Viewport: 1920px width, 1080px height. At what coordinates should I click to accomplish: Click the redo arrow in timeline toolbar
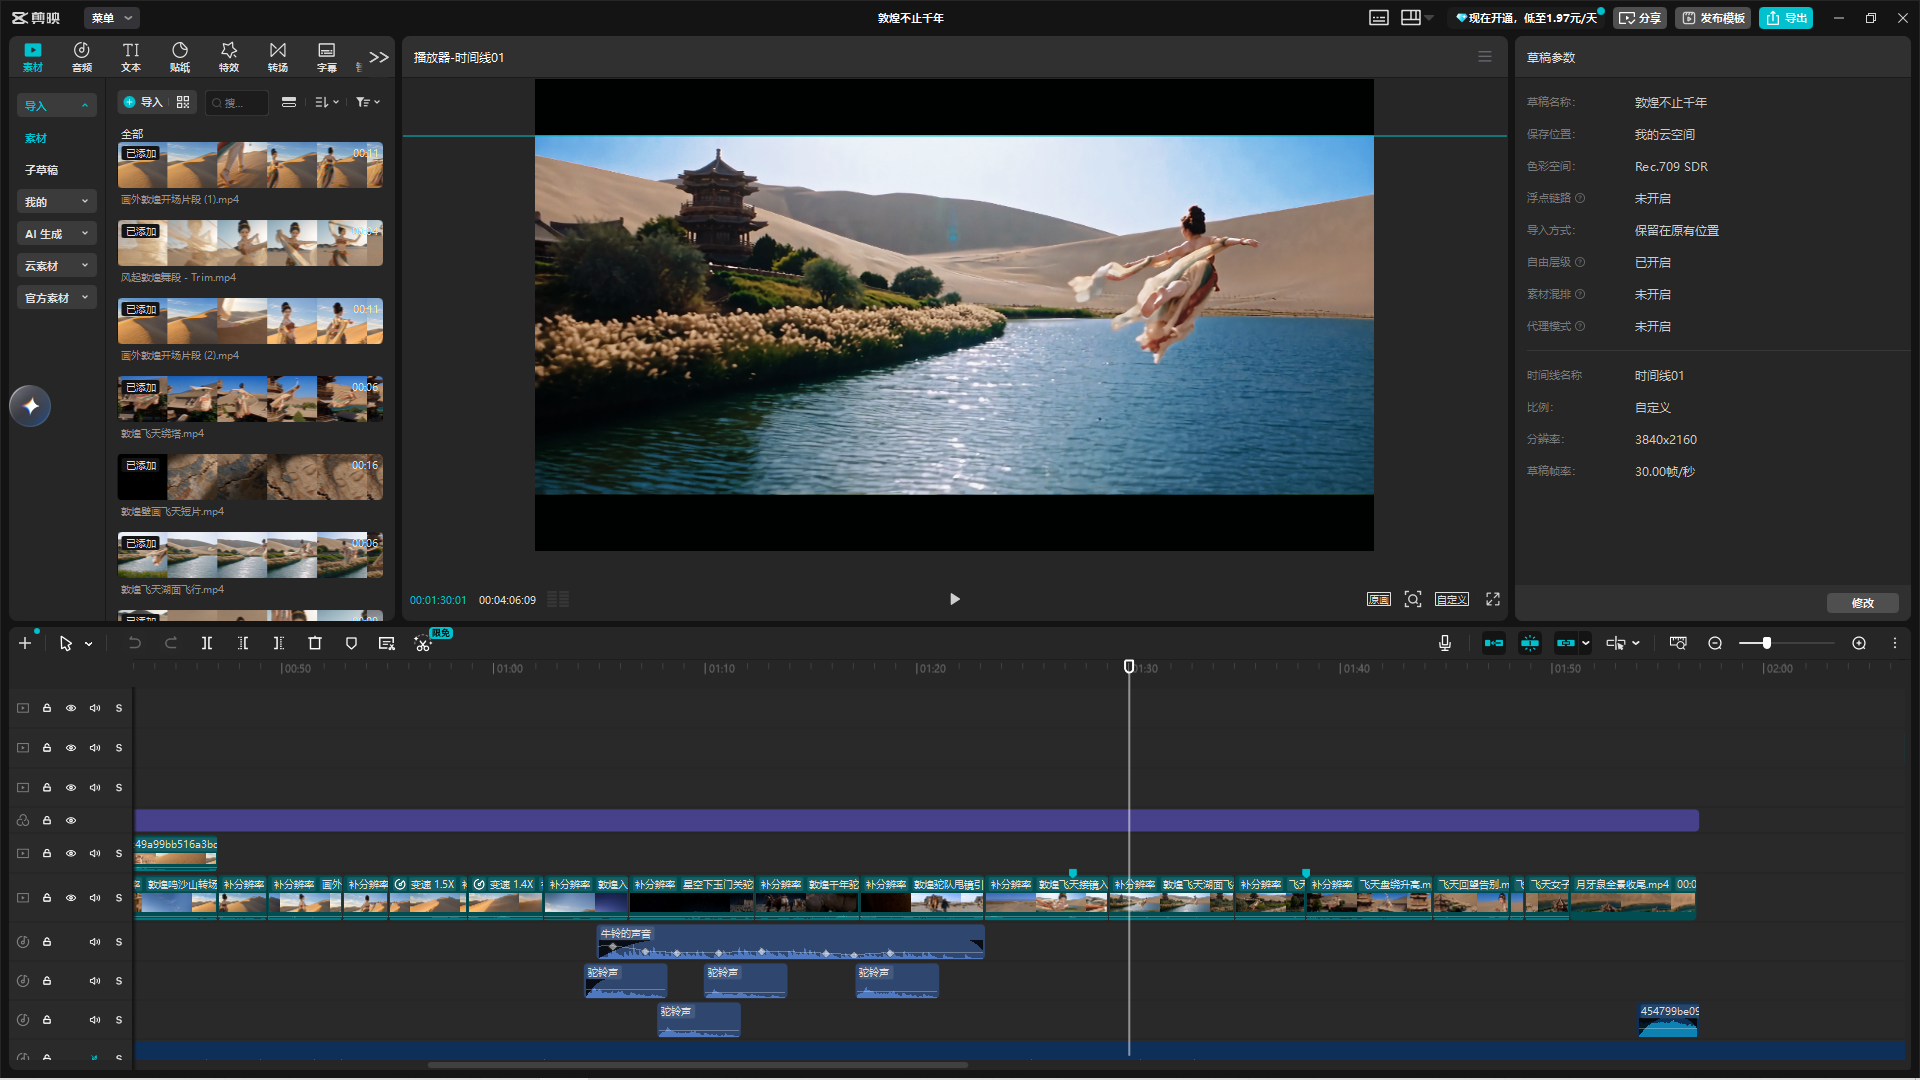click(171, 643)
